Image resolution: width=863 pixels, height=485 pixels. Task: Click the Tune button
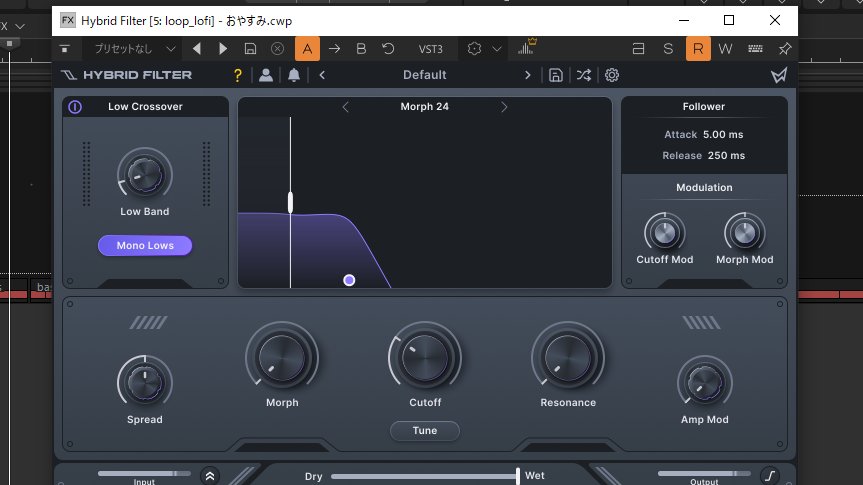(x=425, y=430)
